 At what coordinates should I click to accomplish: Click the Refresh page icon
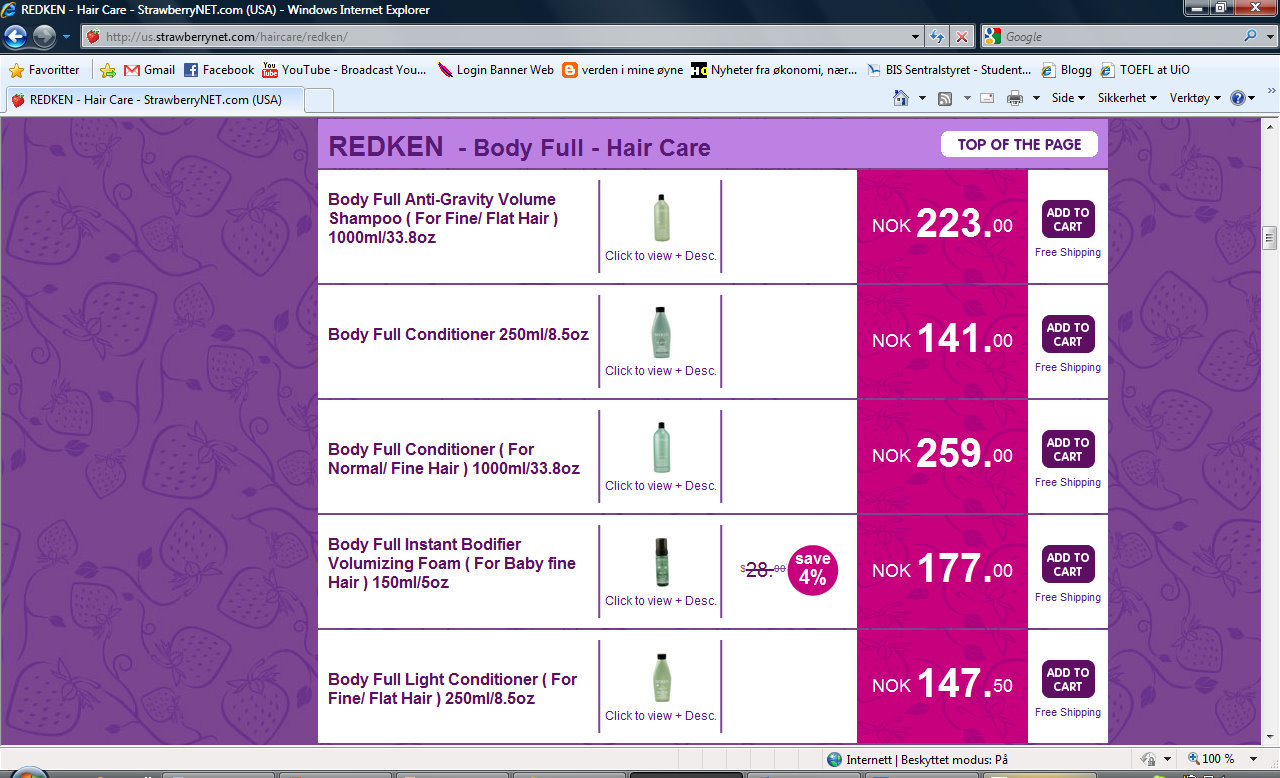937,37
